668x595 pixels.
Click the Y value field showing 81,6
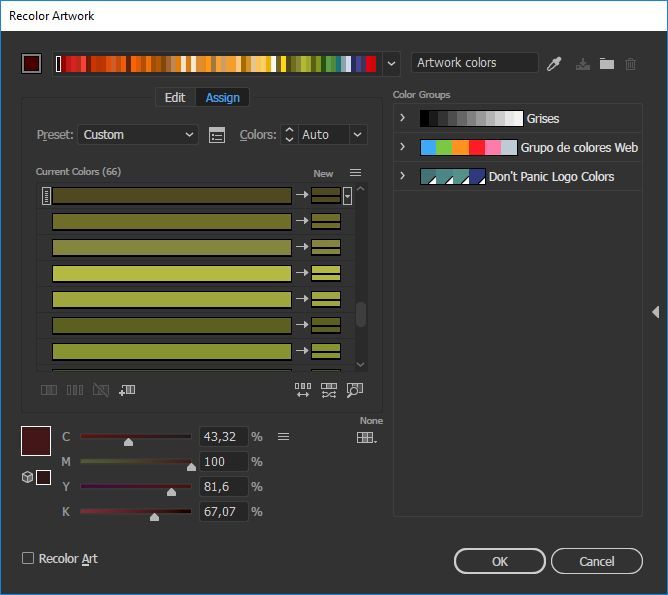[223, 486]
